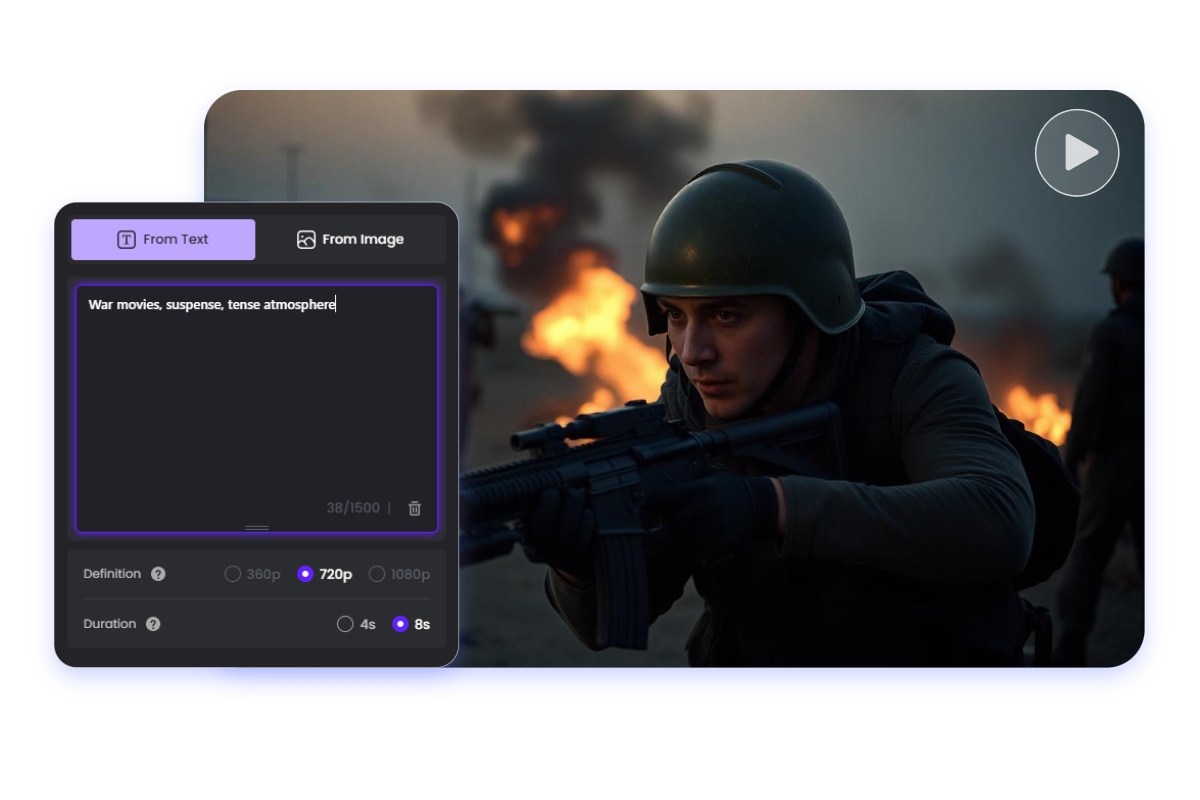Select 720p definition

(325, 574)
